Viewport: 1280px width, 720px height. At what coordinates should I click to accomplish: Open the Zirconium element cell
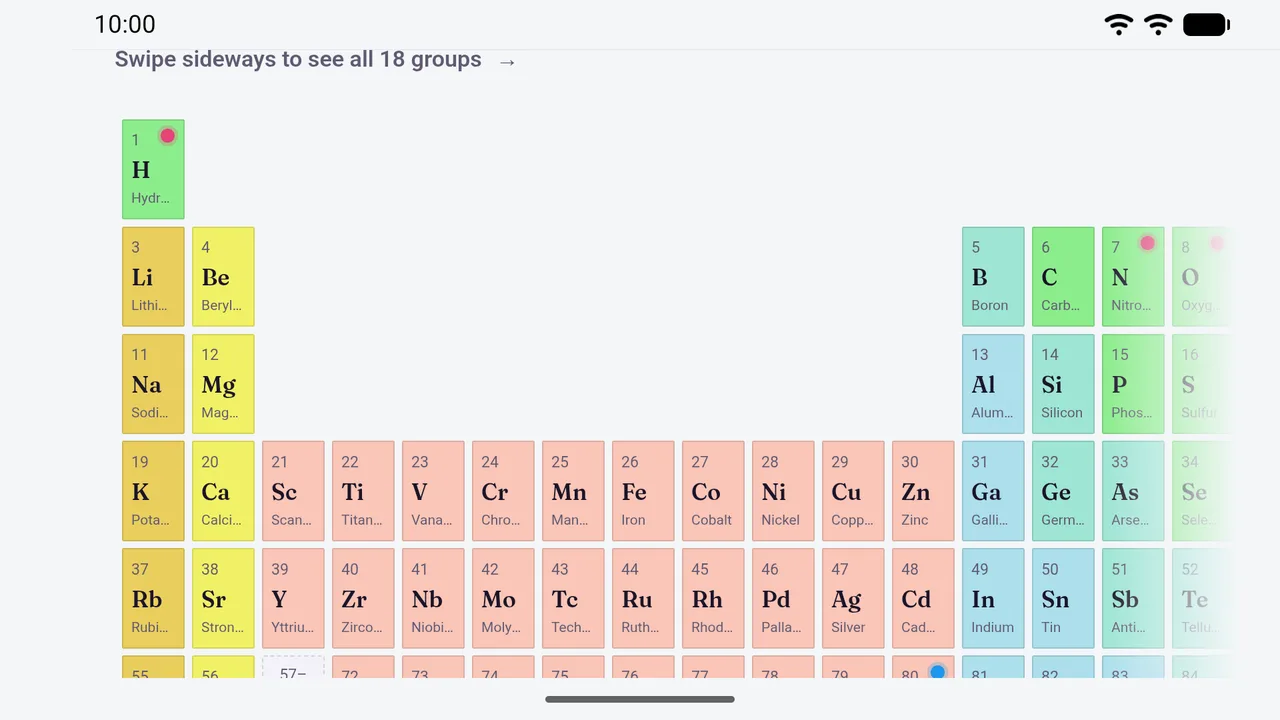(363, 598)
